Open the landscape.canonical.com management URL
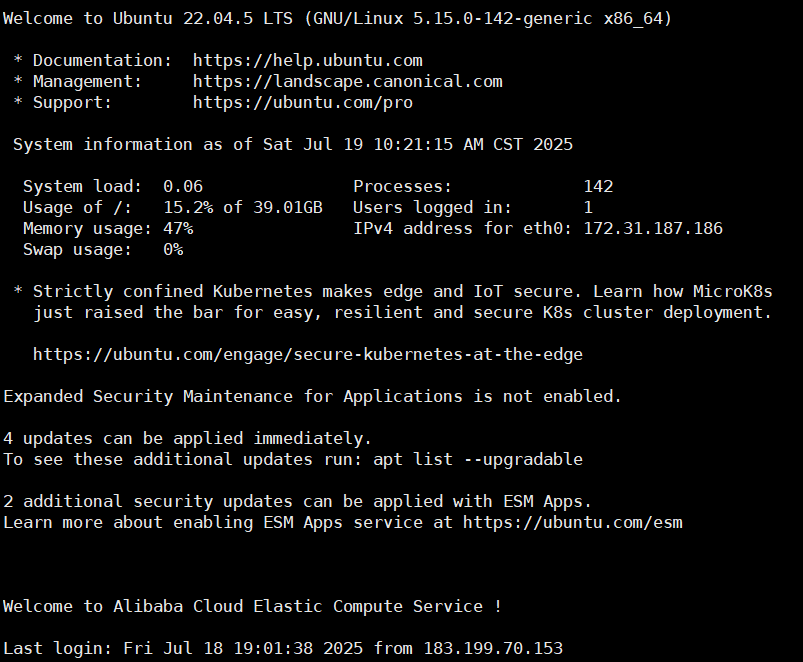Image resolution: width=803 pixels, height=662 pixels. click(x=347, y=81)
